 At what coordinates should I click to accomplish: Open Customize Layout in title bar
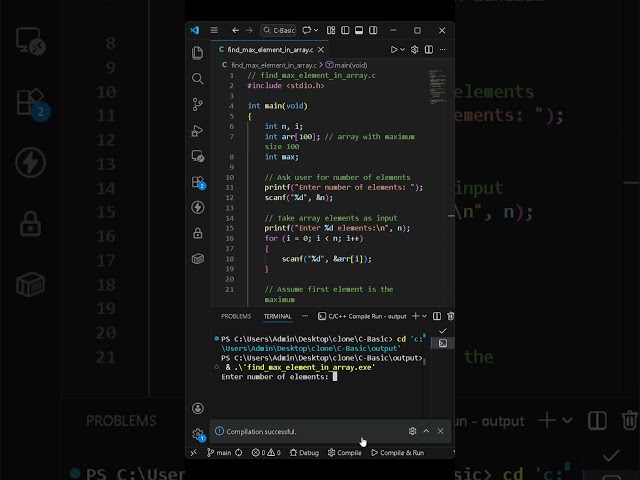point(331,30)
